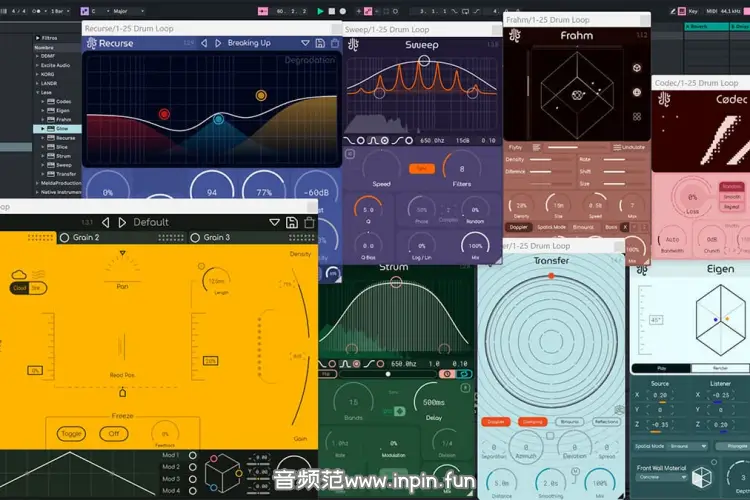Viewport: 750px width, 500px height.
Task: Click the purple scale mode icon in toolbar
Action: [x=85, y=11]
